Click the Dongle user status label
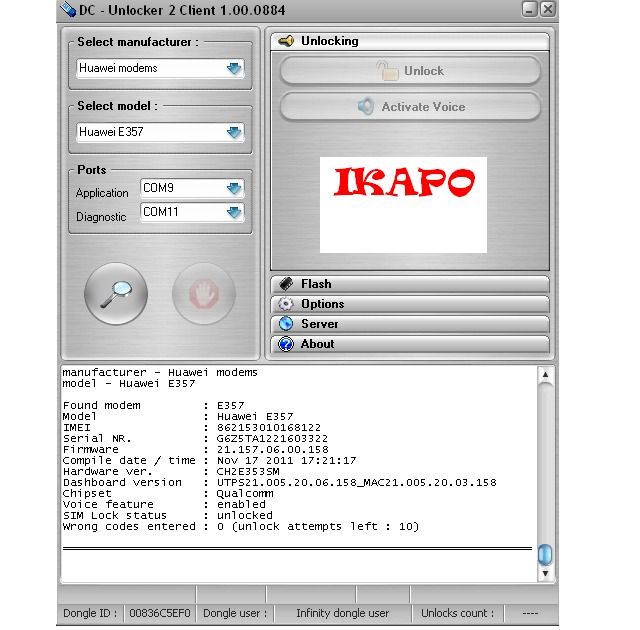The image size is (640, 630). (x=235, y=613)
